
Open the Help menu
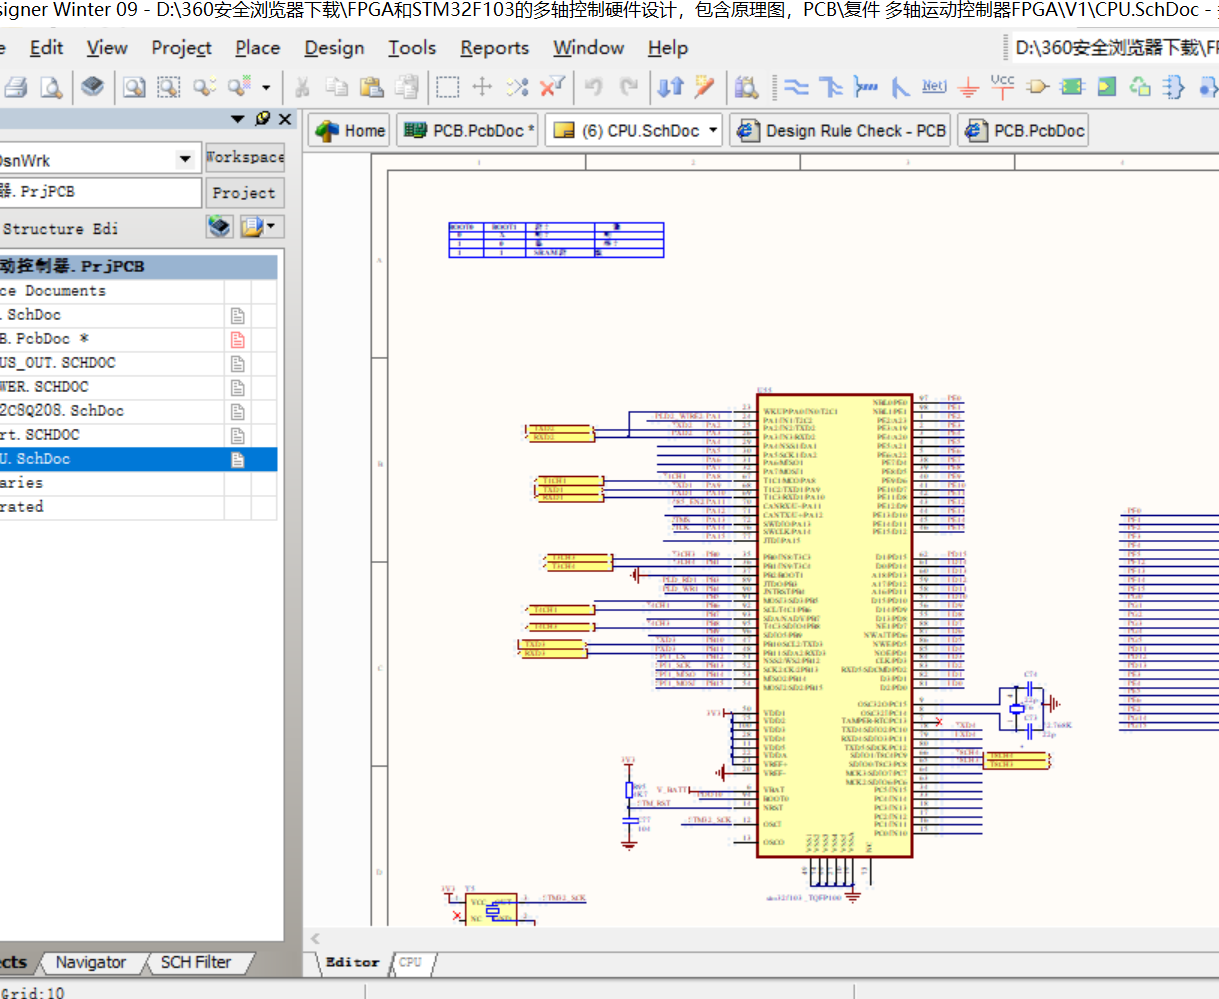point(668,47)
